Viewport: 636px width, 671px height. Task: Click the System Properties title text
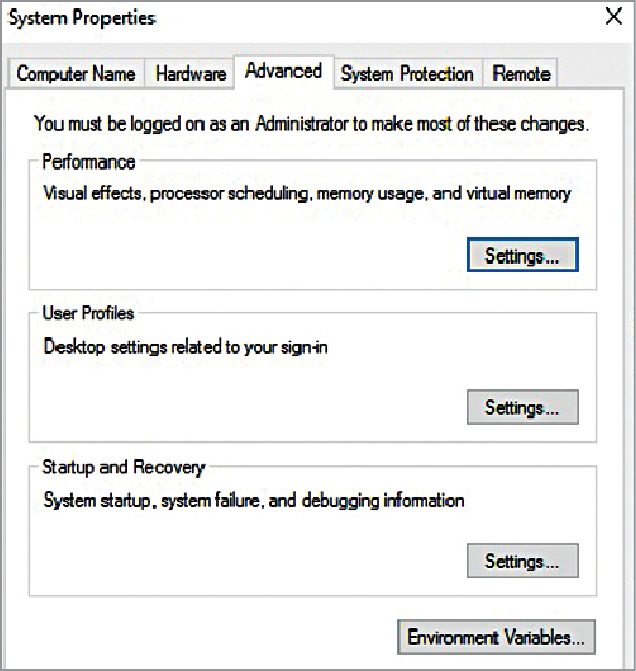(x=82, y=19)
